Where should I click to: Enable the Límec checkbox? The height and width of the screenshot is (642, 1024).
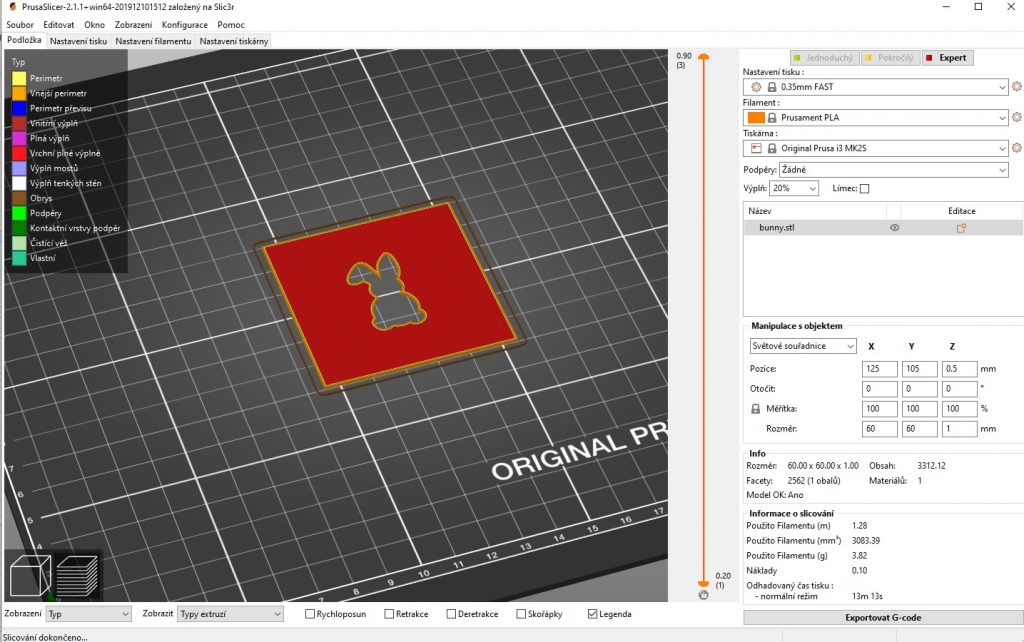point(864,188)
